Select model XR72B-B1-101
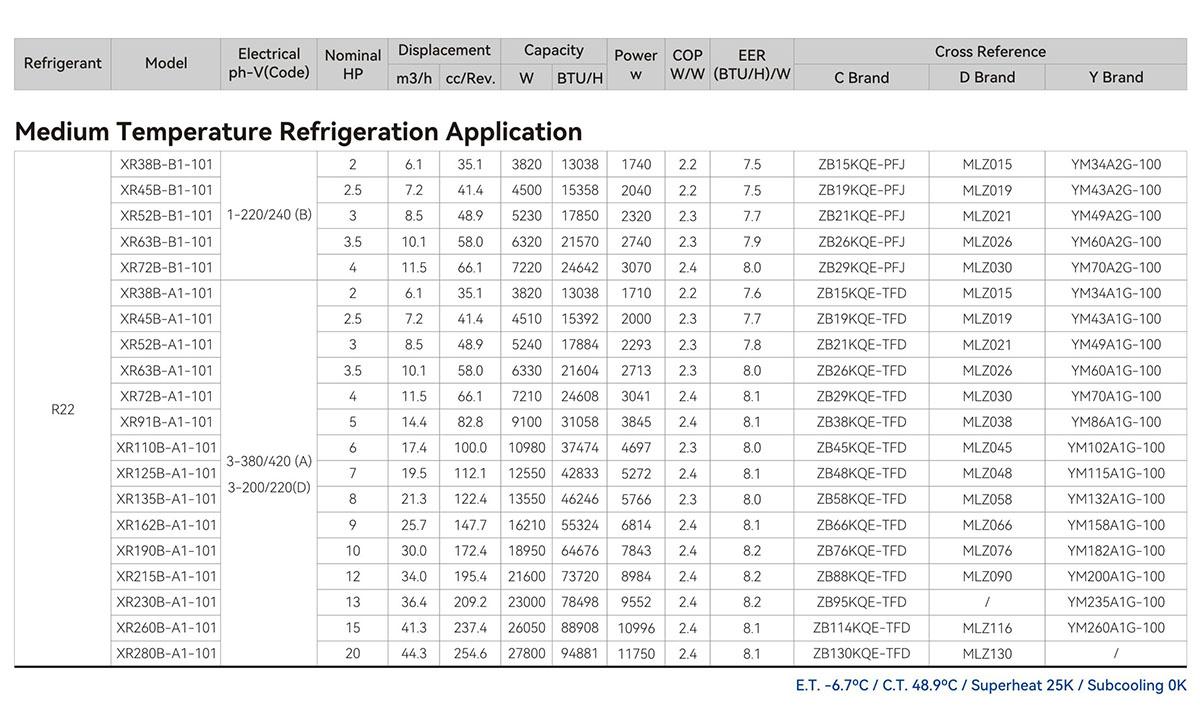Screen dimensions: 1200x710 (x=166, y=268)
